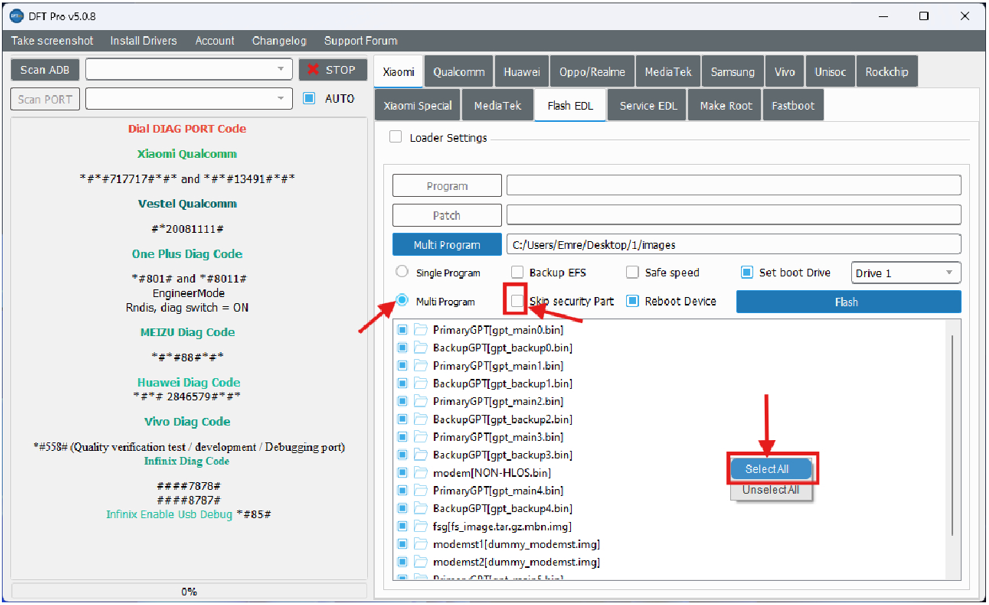Open the port dropdown next to Scan PORT
The width and height of the screenshot is (989, 605).
click(x=189, y=98)
